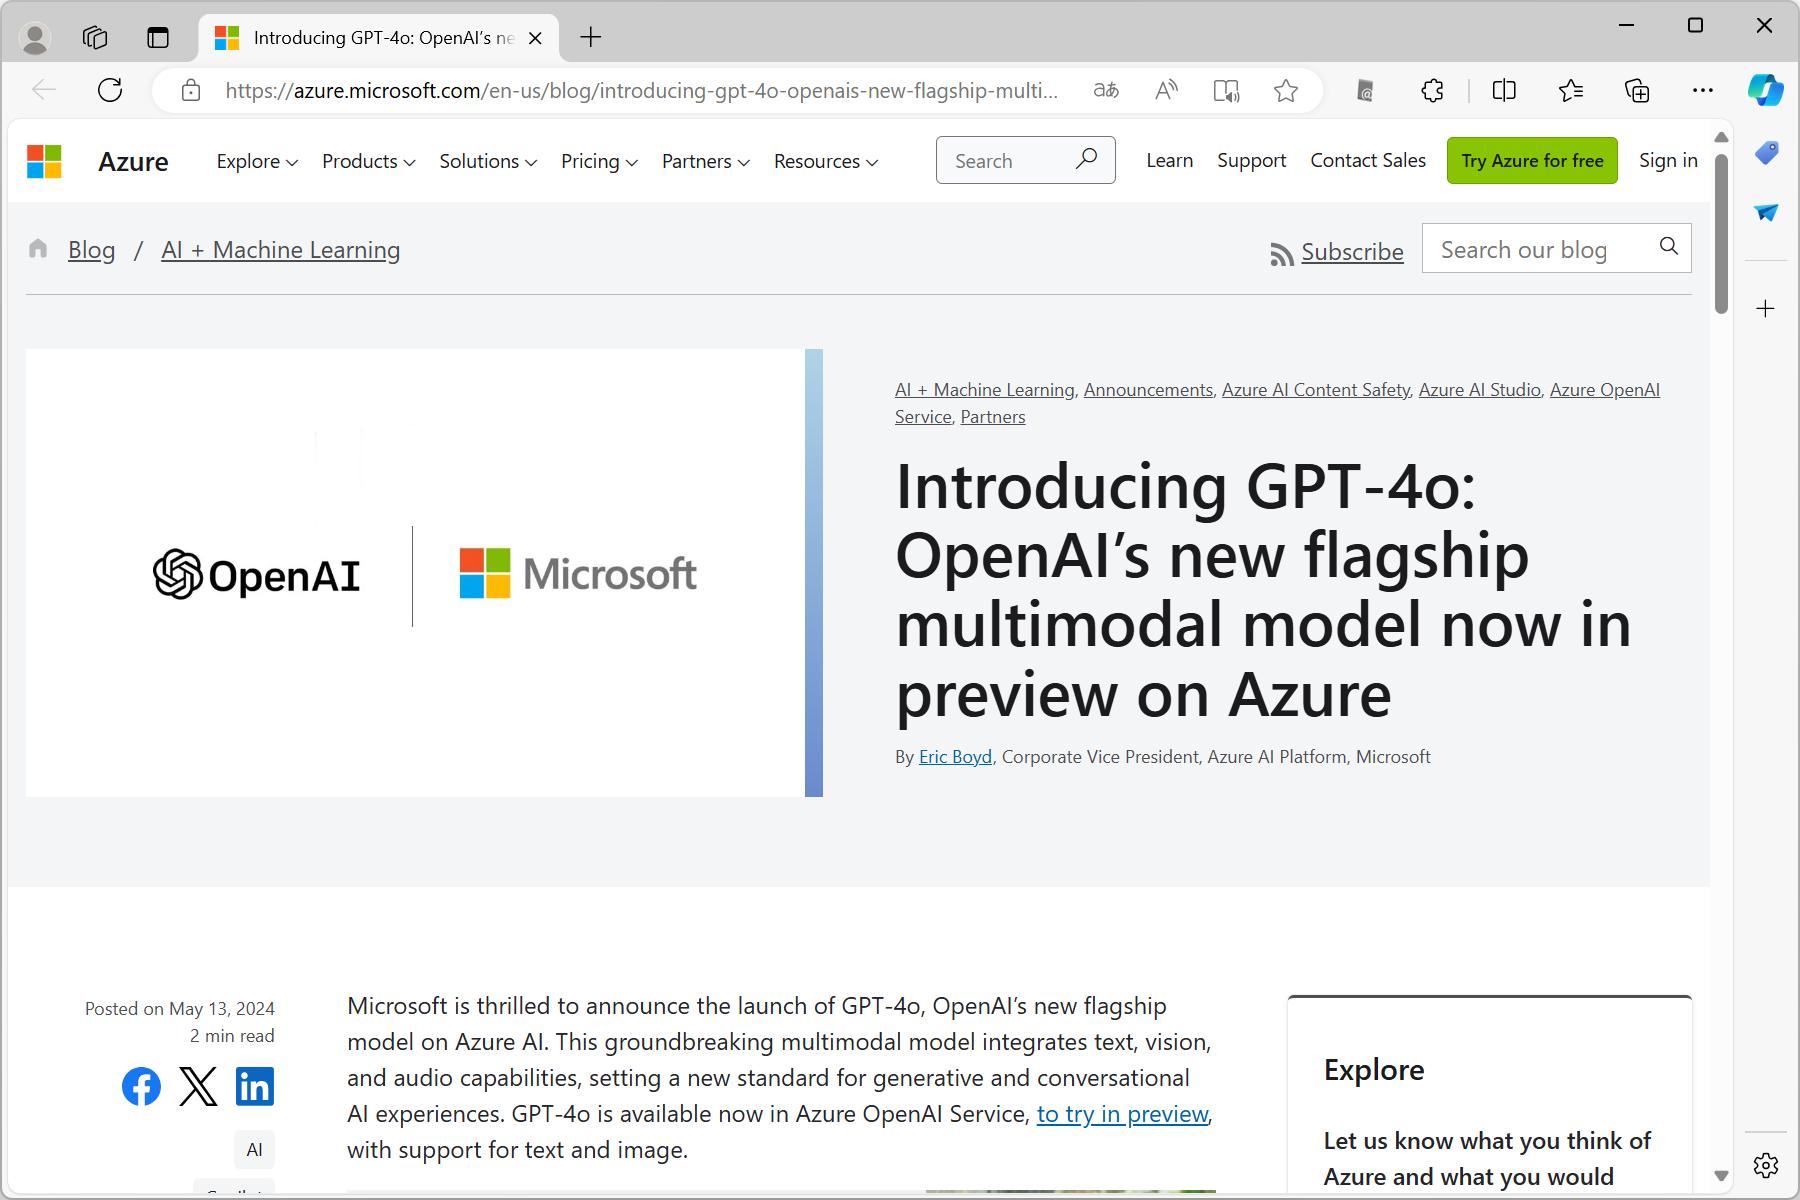This screenshot has width=1800, height=1200.
Task: Open the Learn link in the header
Action: coord(1169,160)
